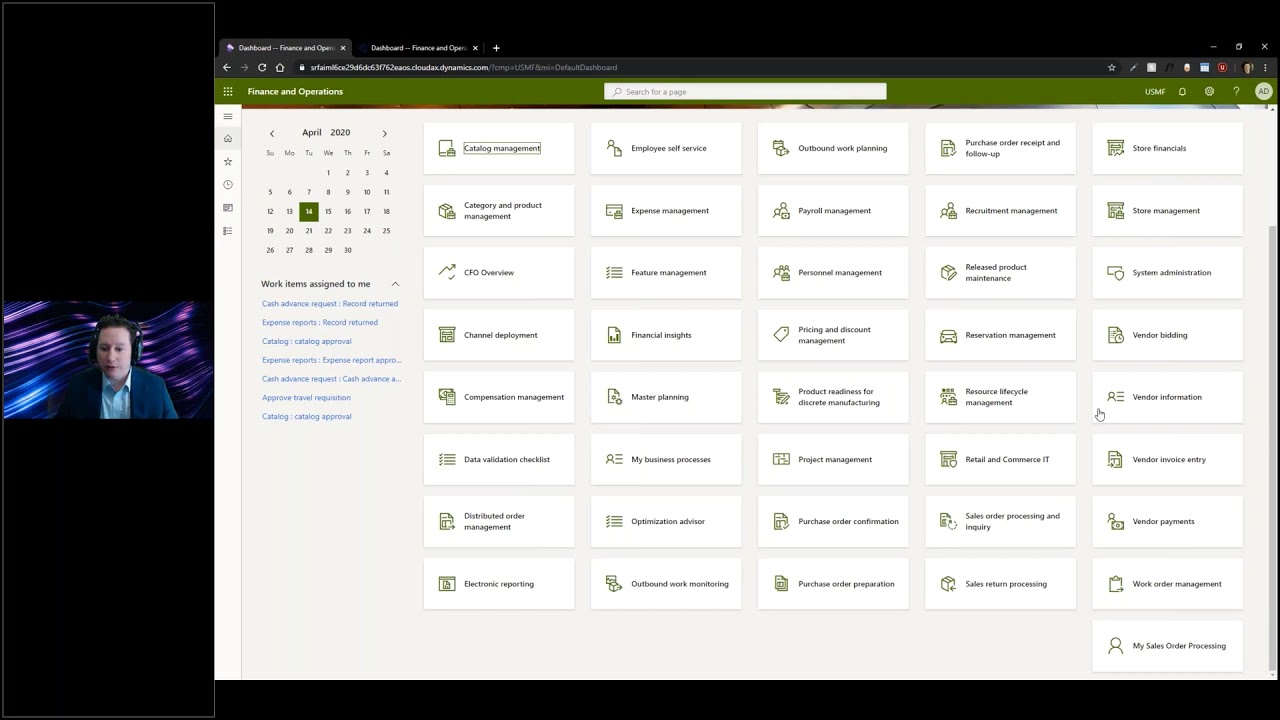This screenshot has width=1280, height=720.
Task: Click Search for a page field
Action: coord(745,91)
